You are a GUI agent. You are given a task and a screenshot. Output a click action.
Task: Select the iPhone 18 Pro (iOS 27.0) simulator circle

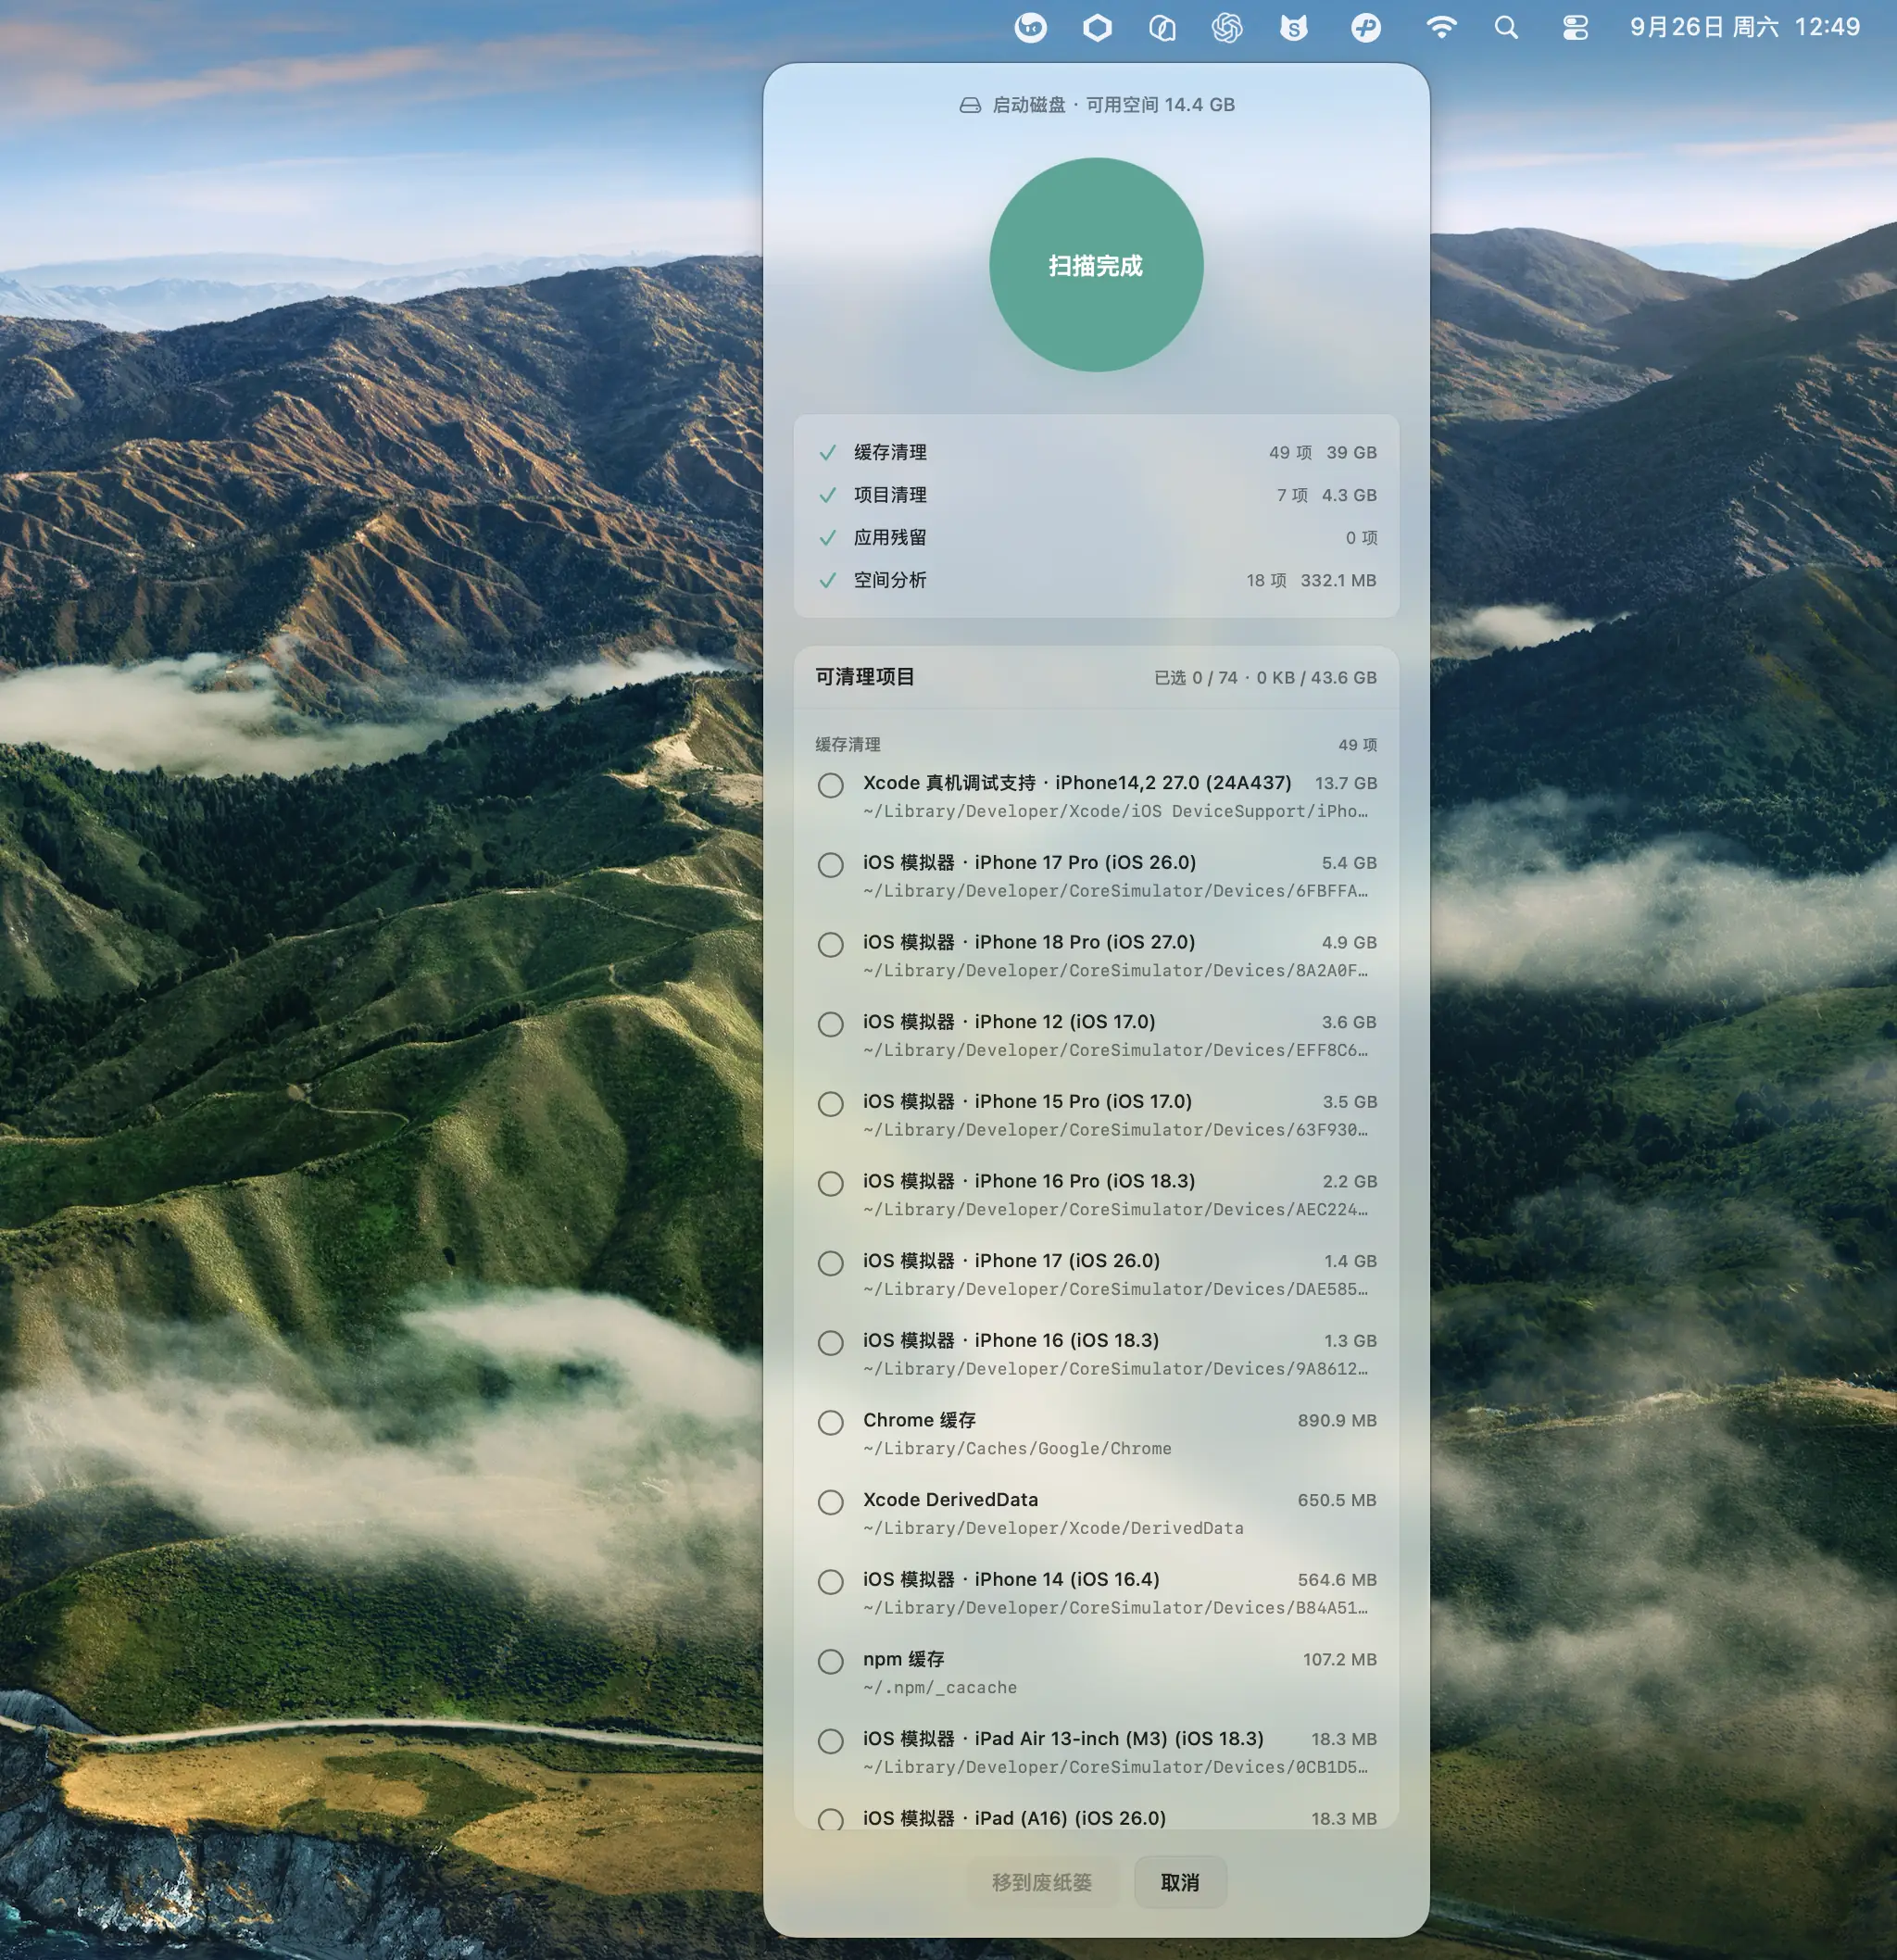[830, 945]
